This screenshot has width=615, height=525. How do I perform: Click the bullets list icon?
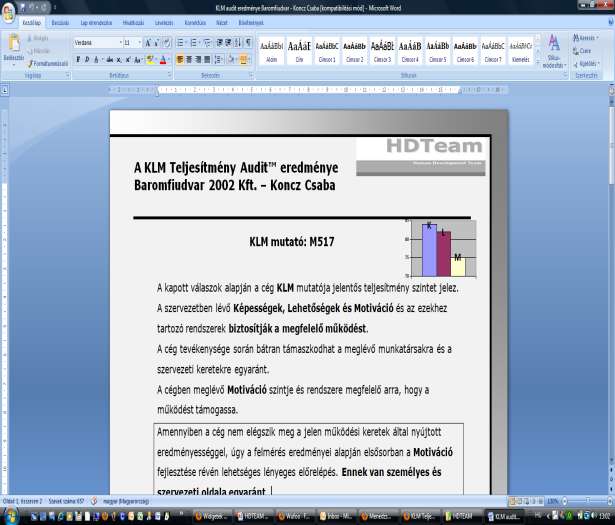pyautogui.click(x=180, y=43)
